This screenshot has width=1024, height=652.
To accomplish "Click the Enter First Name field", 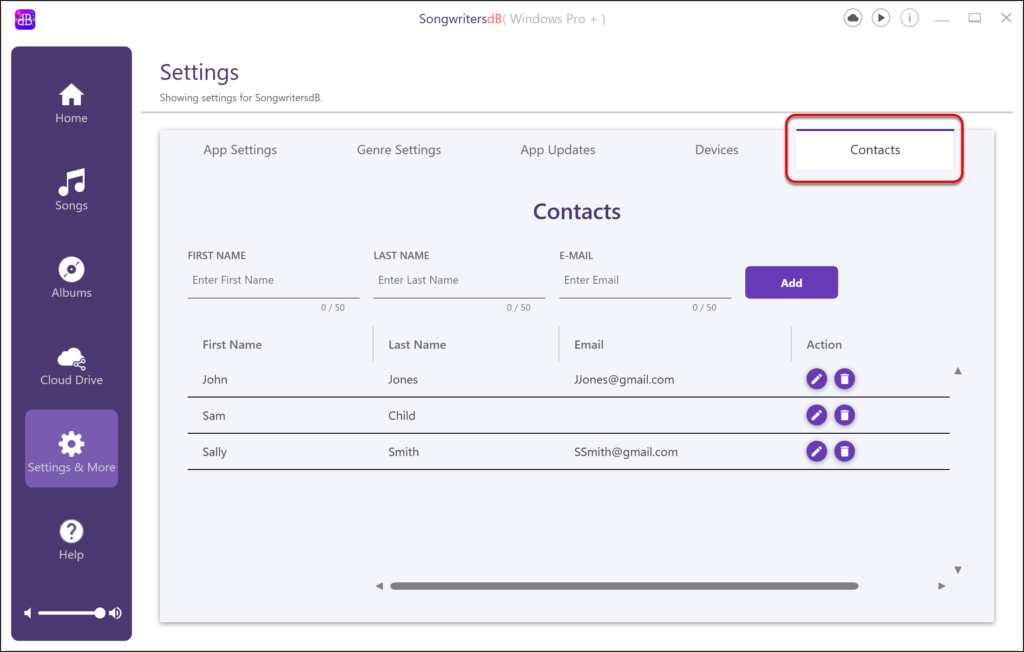I will coord(273,281).
